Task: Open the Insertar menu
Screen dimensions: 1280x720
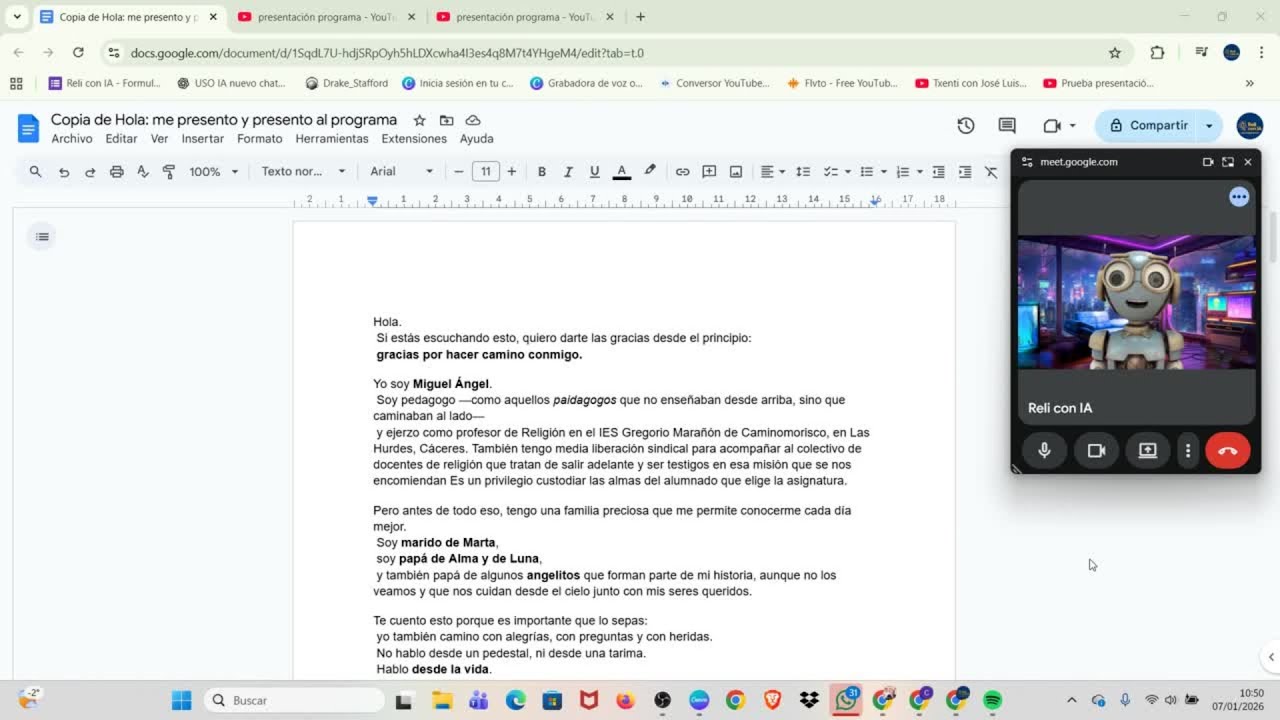Action: [203, 139]
